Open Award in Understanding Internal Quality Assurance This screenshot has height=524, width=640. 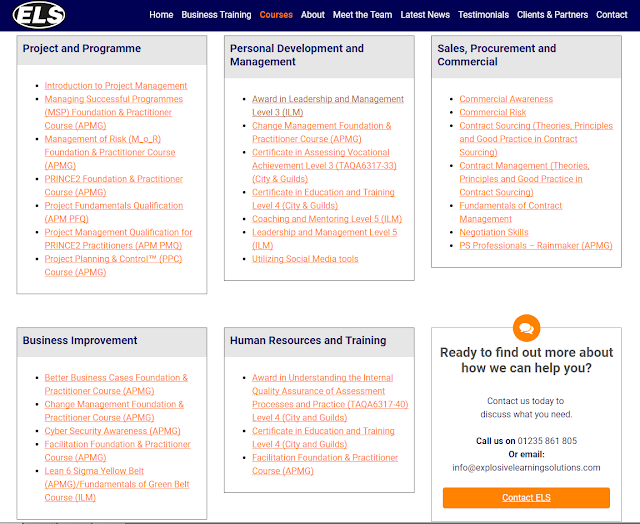click(330, 397)
